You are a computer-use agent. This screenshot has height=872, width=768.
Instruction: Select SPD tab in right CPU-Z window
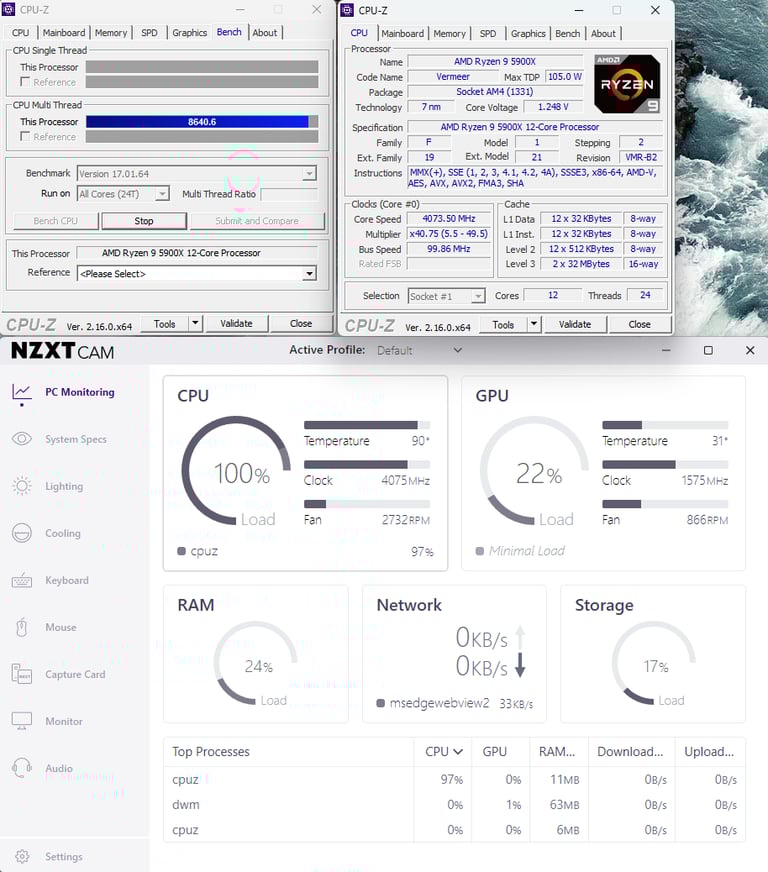point(488,33)
